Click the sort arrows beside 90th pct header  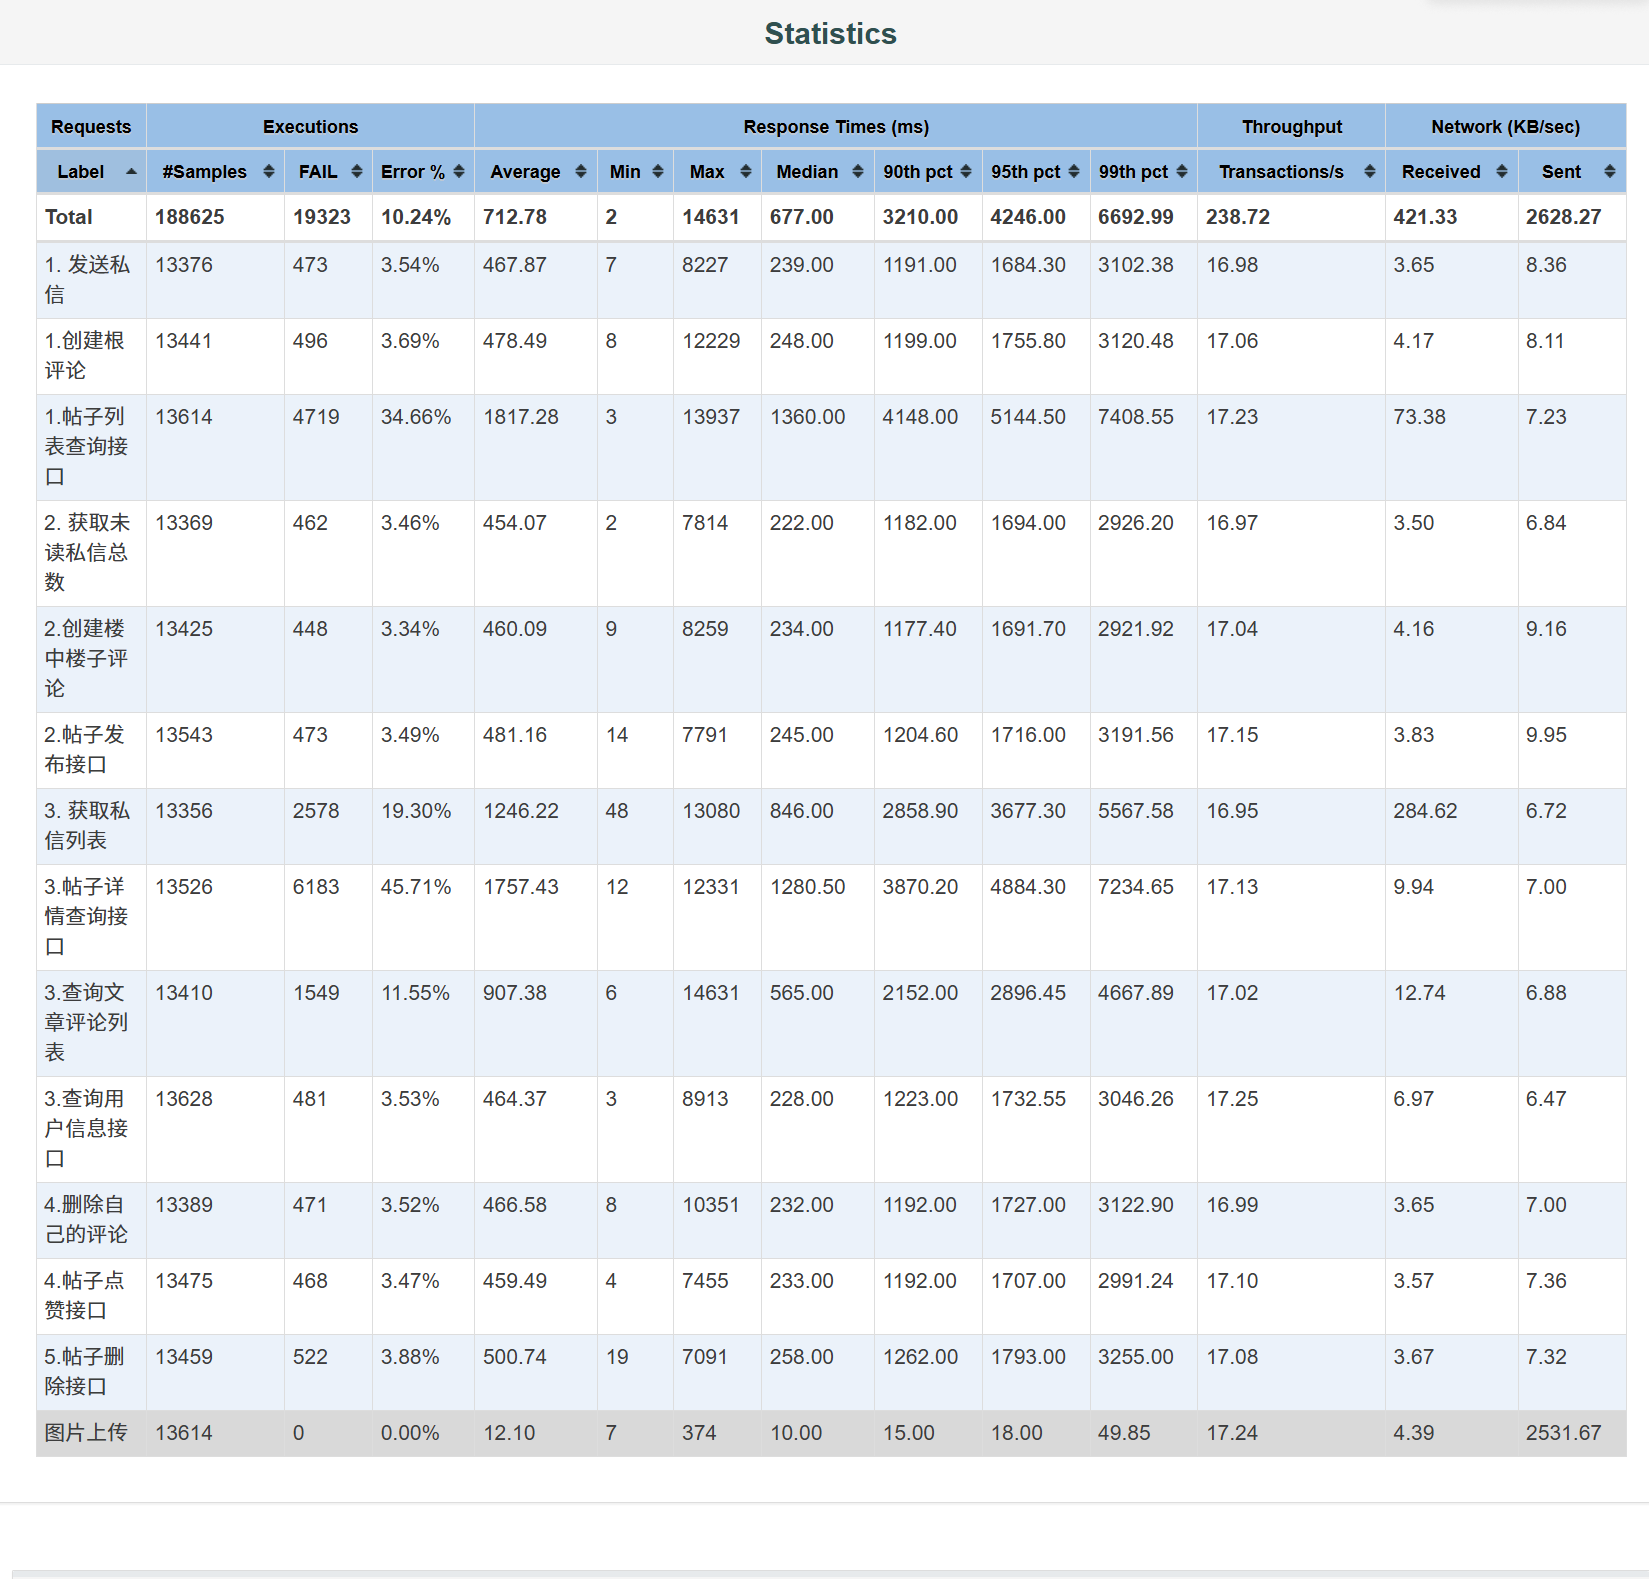point(966,172)
